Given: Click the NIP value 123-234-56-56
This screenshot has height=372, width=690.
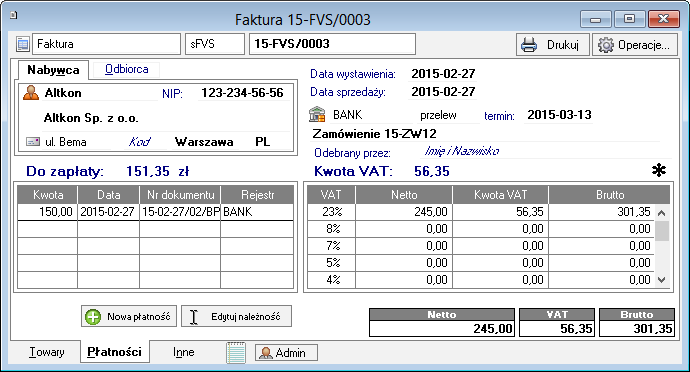Looking at the screenshot, I should point(242,93).
